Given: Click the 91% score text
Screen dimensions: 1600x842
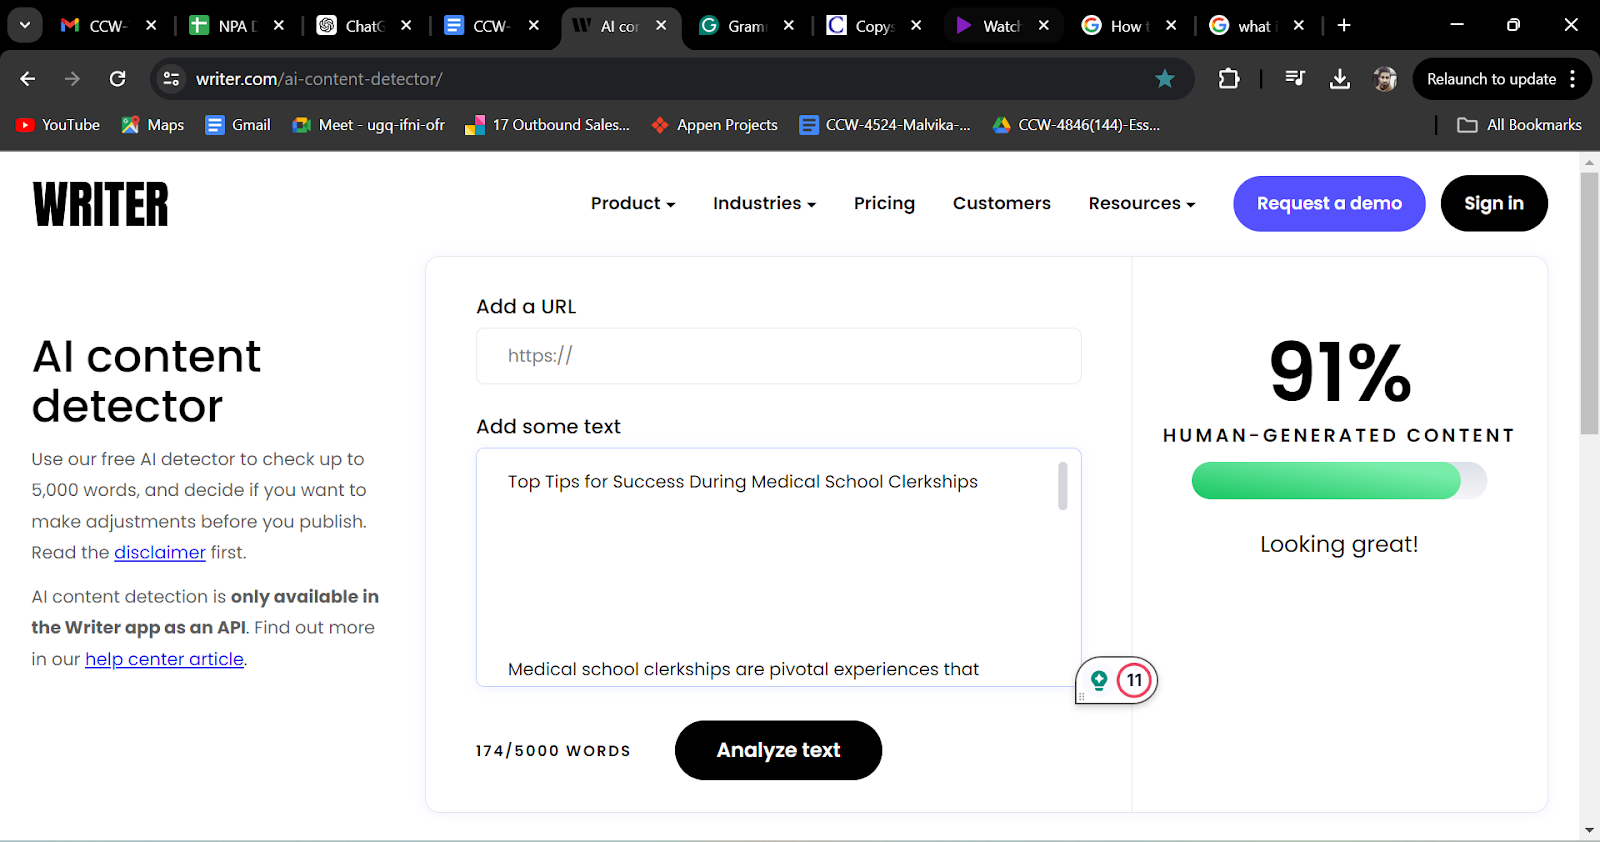Looking at the screenshot, I should click(1340, 372).
